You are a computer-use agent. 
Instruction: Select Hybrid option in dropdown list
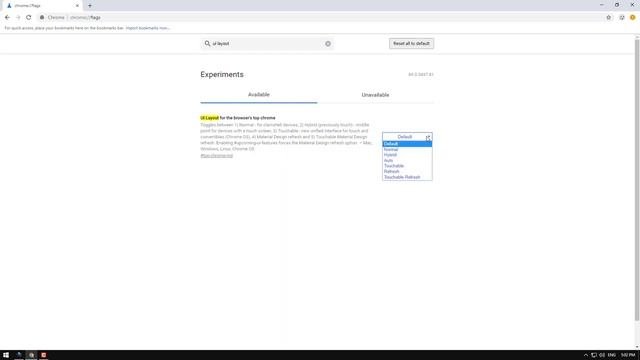point(407,155)
